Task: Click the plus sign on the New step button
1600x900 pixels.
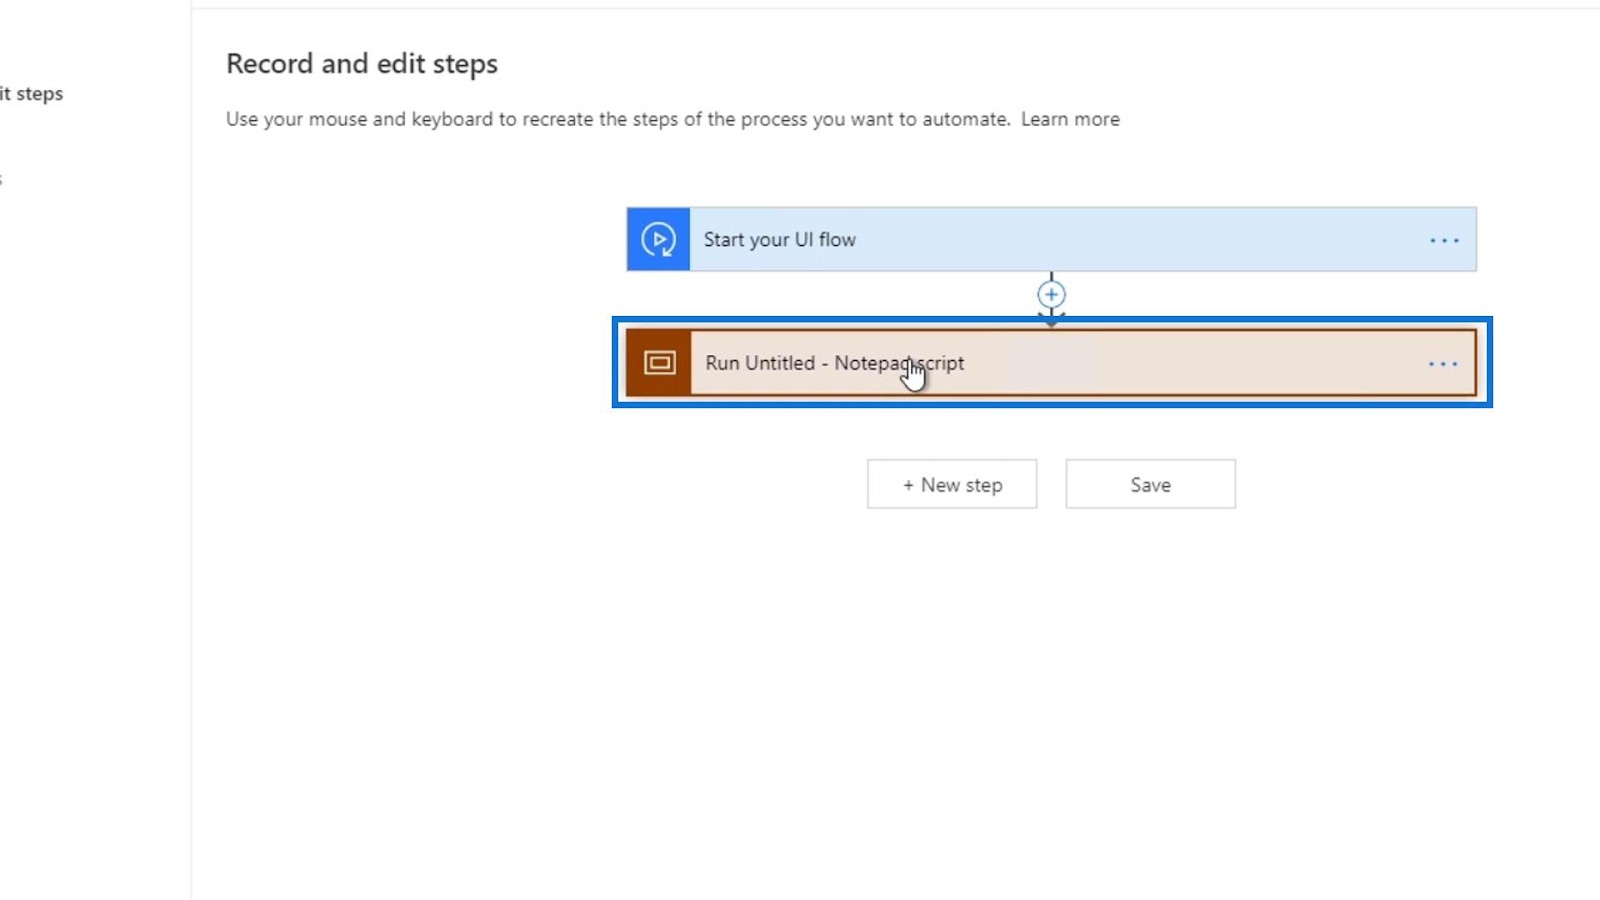Action: point(908,485)
